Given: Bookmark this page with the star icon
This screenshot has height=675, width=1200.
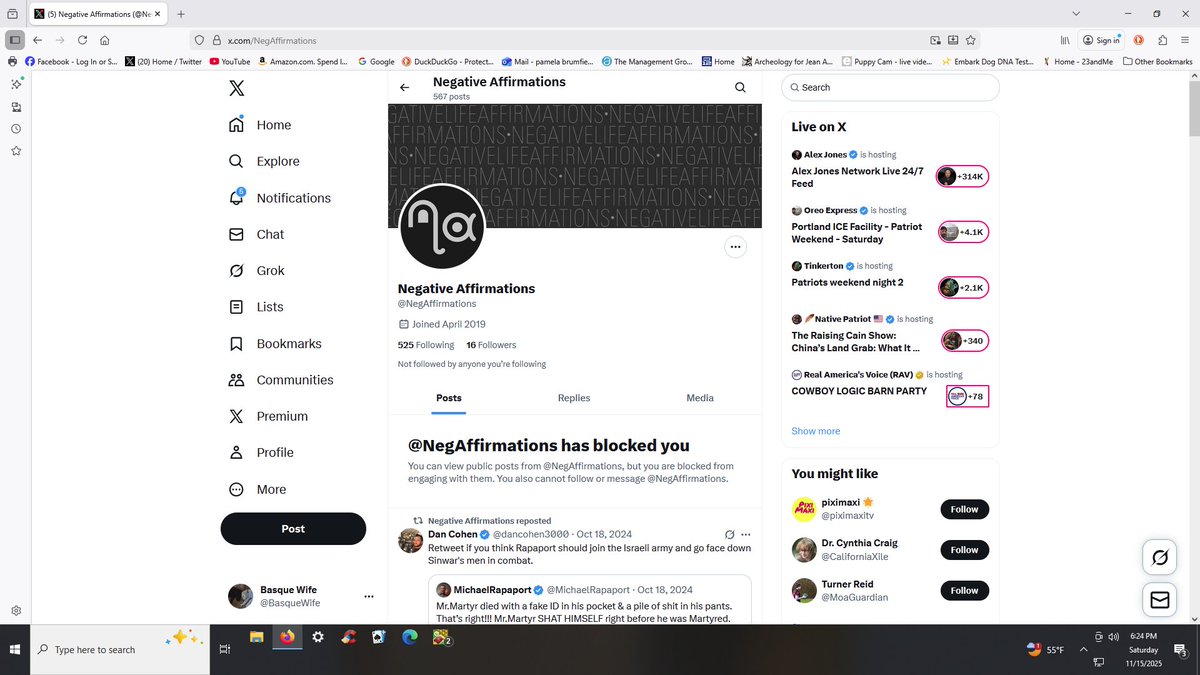Looking at the screenshot, I should coord(971,40).
